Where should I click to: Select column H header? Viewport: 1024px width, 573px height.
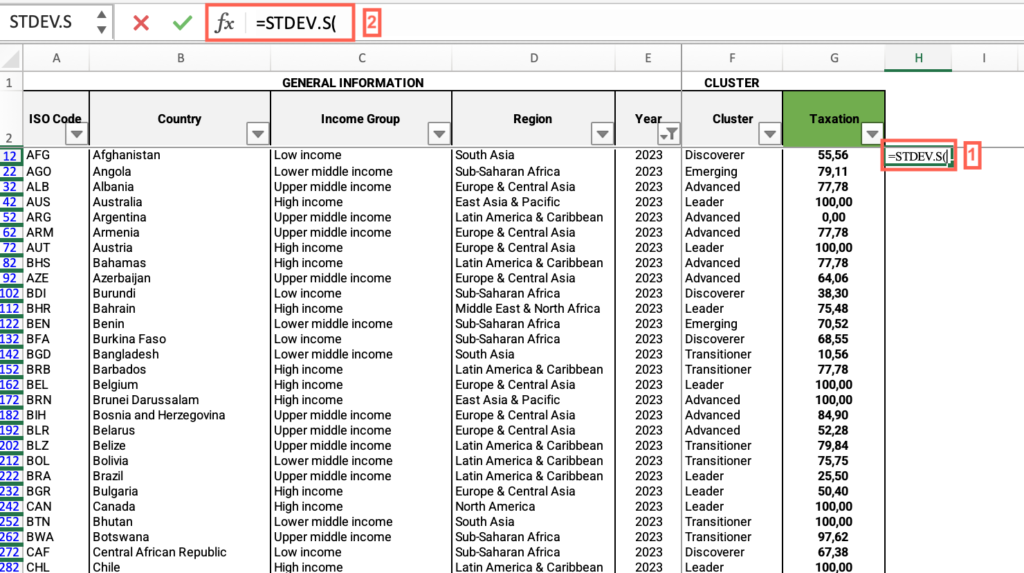(x=918, y=58)
